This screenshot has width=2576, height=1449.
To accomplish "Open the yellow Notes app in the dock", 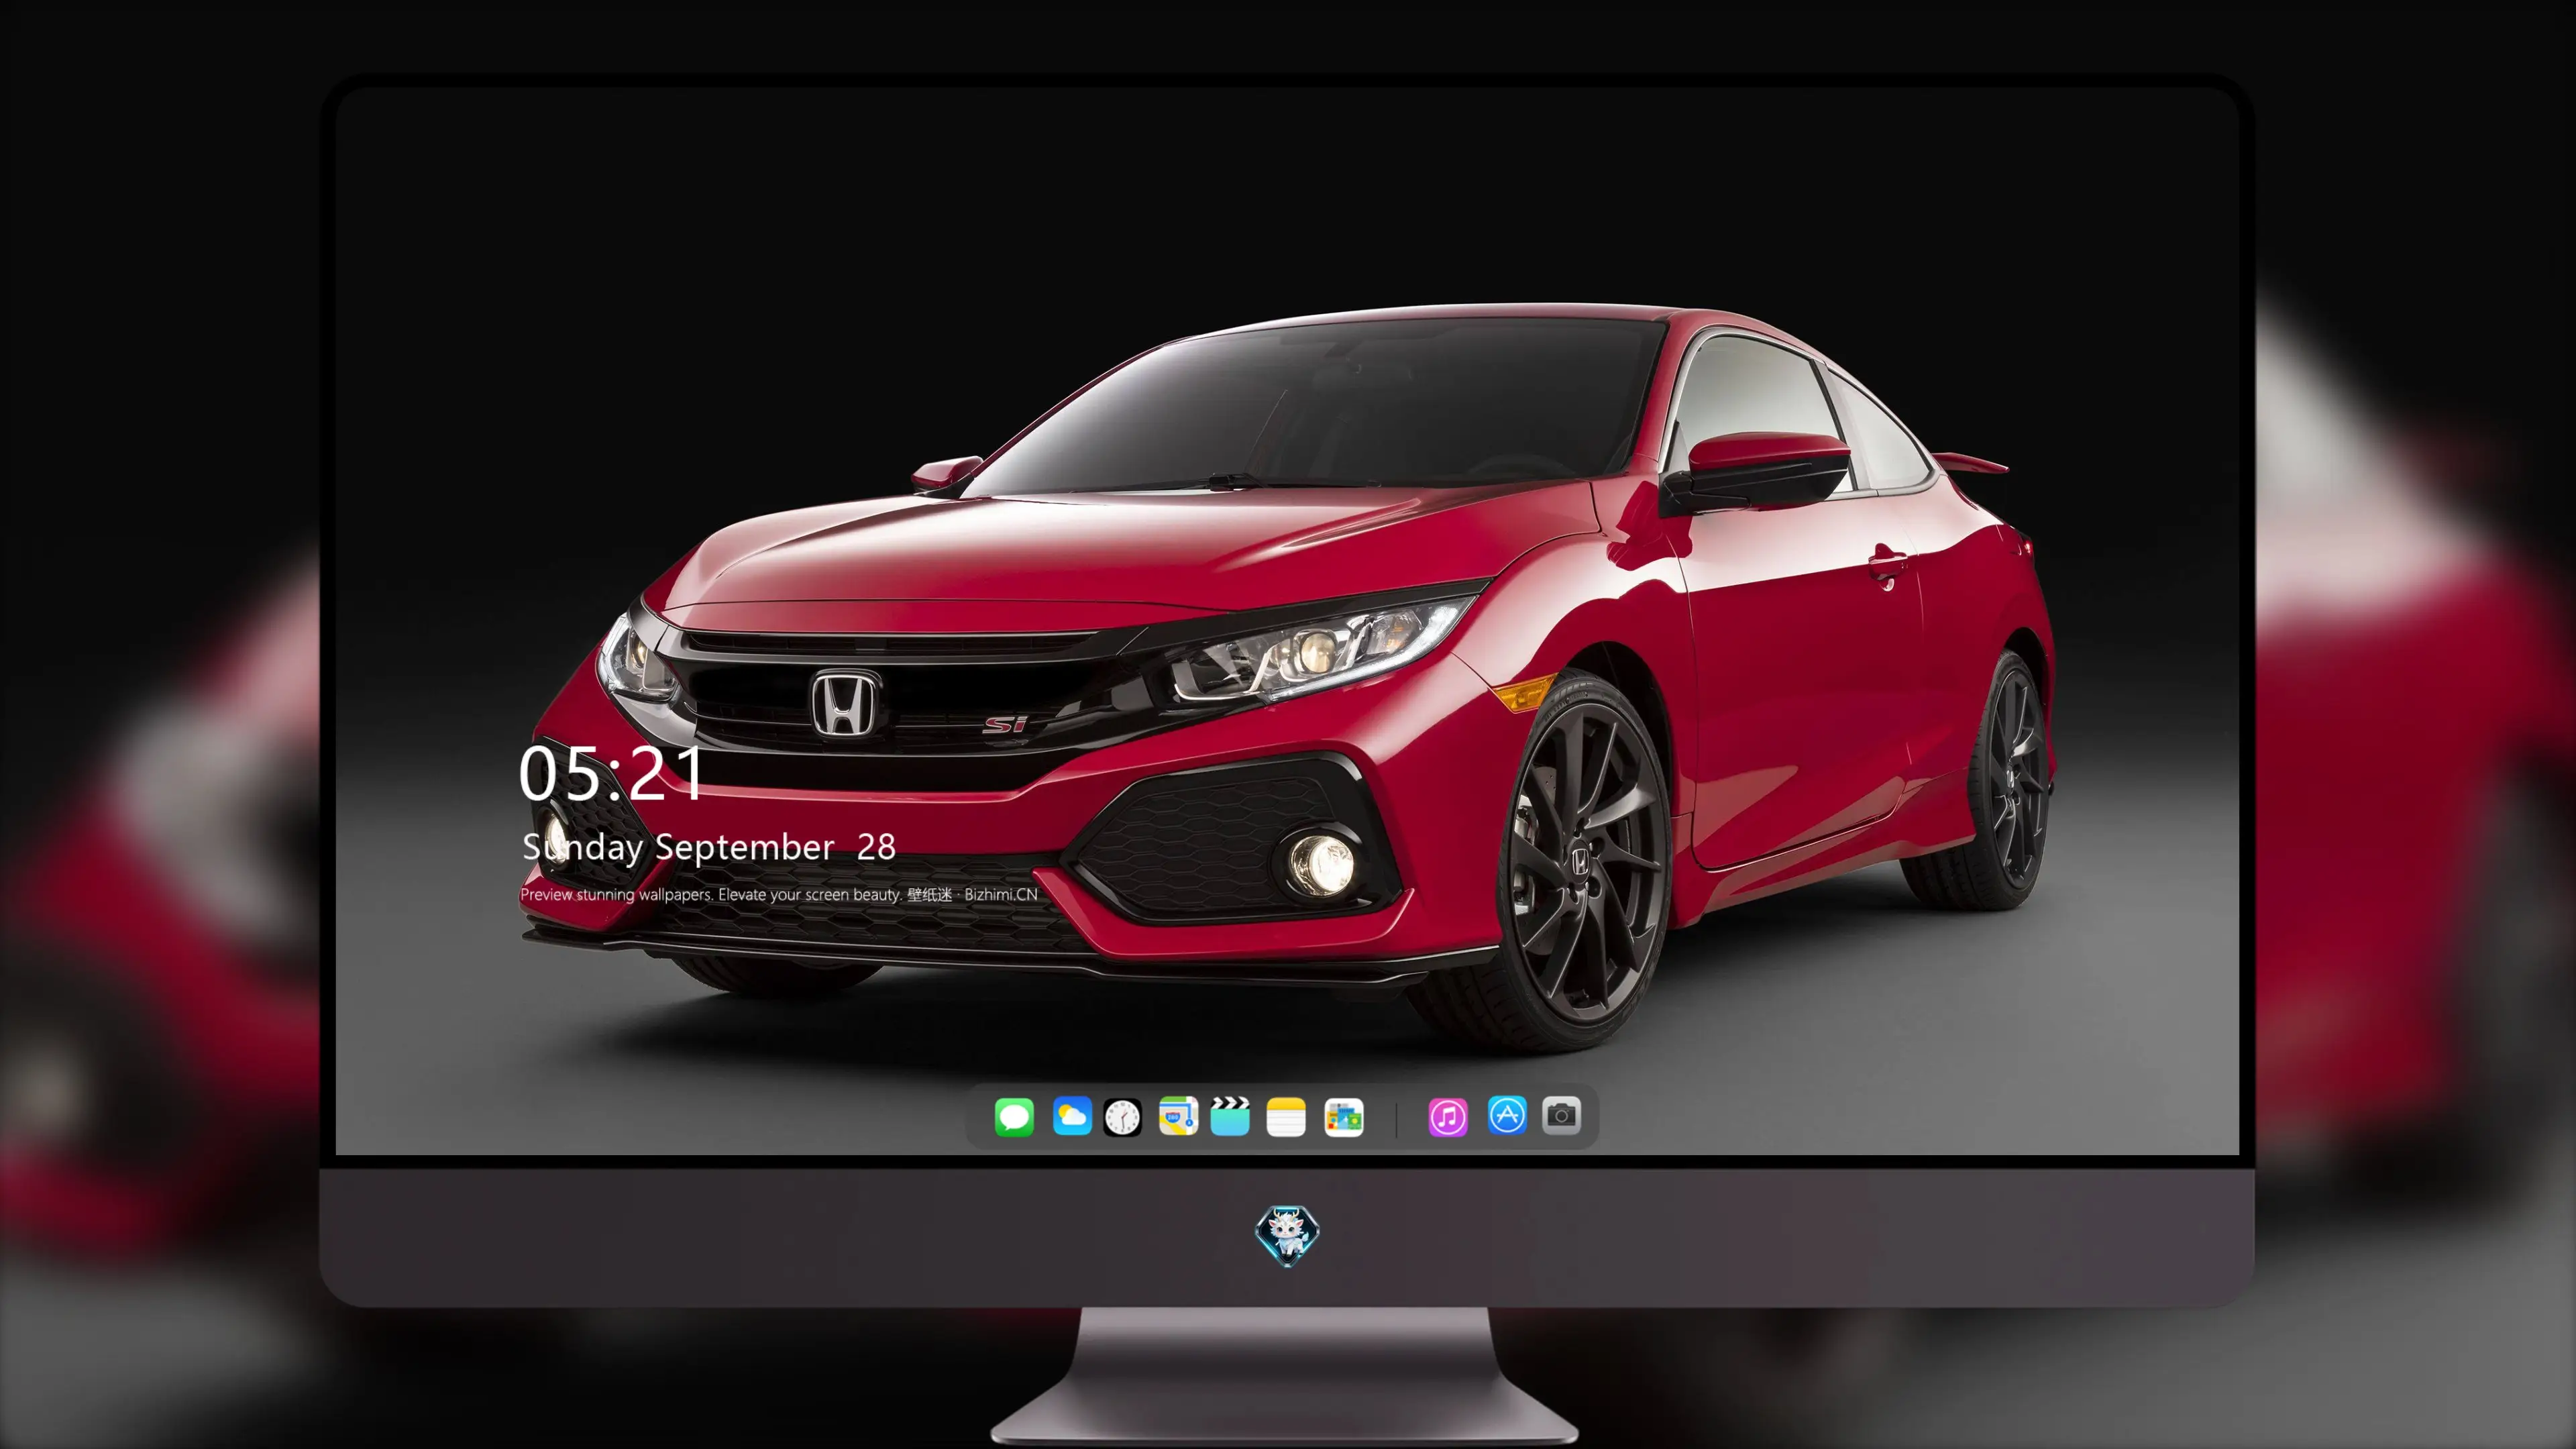I will [x=1286, y=1117].
